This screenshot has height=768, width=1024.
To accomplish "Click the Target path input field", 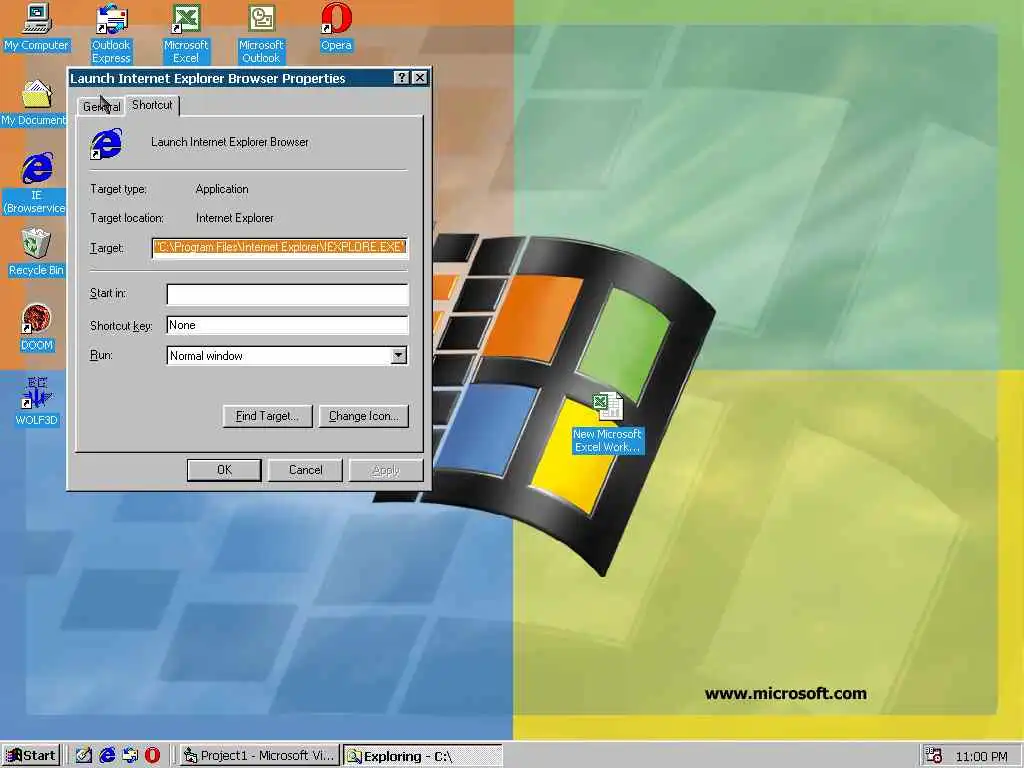I will point(280,248).
